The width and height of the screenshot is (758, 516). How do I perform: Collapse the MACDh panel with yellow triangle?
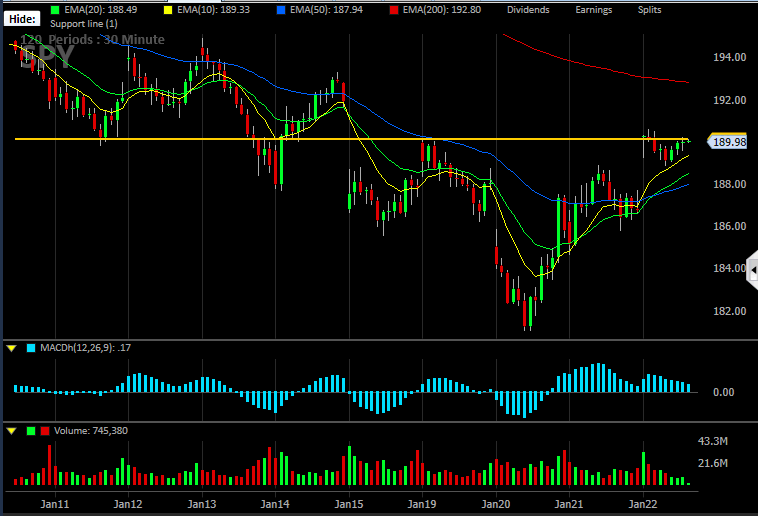(12, 348)
